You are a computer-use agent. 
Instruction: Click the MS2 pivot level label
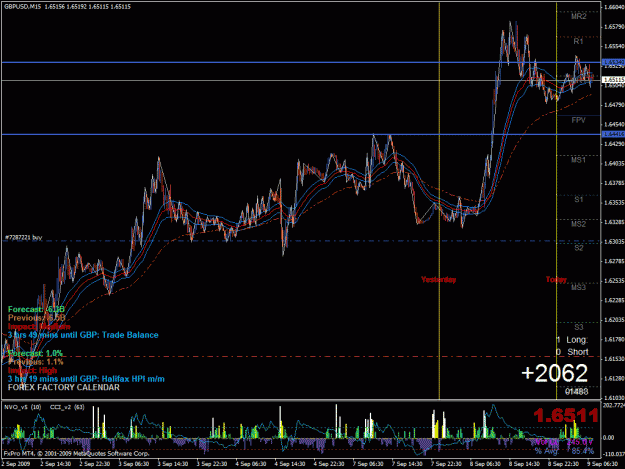(x=578, y=224)
